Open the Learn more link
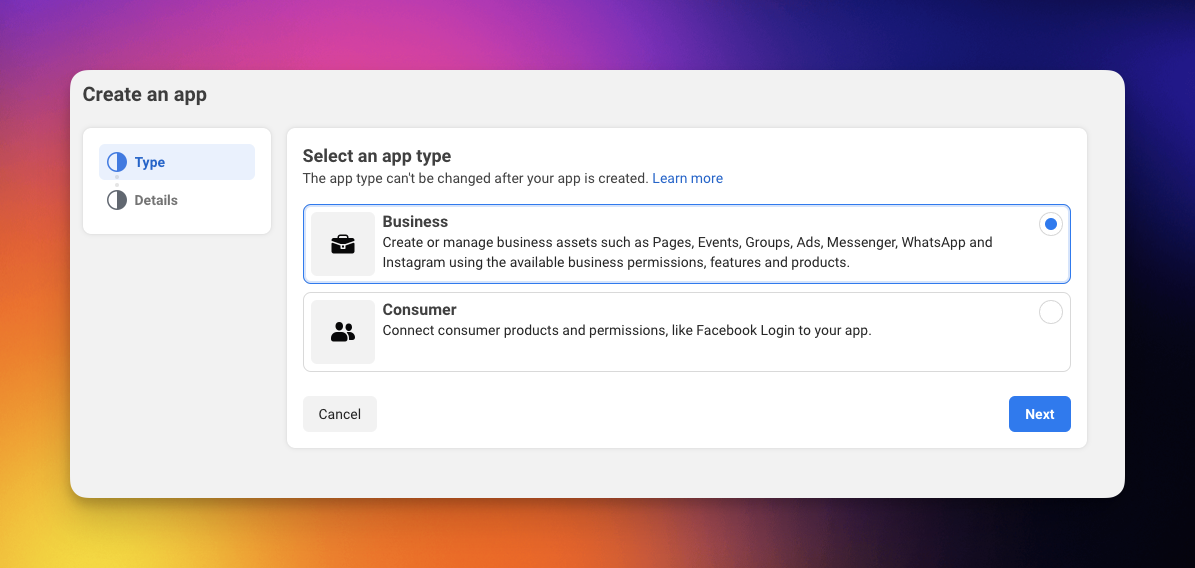The height and width of the screenshot is (568, 1195). point(687,178)
